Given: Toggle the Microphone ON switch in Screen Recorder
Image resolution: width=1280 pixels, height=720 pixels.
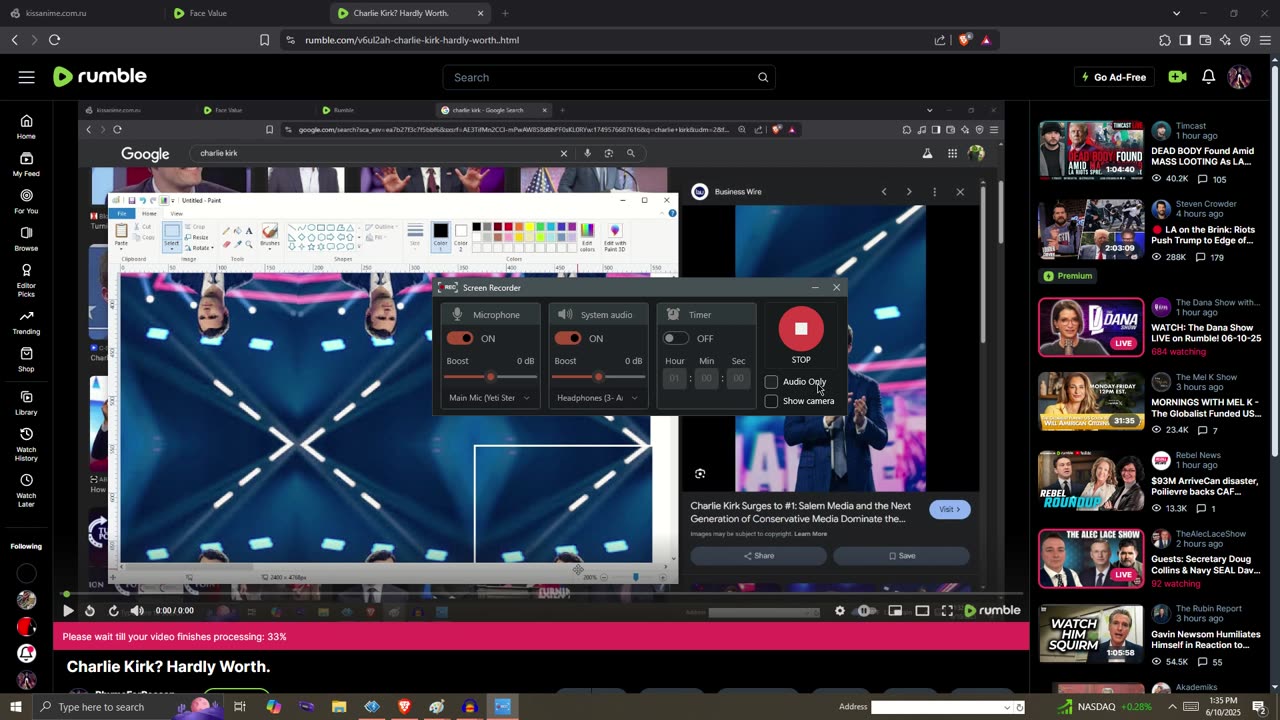Looking at the screenshot, I should tap(459, 338).
